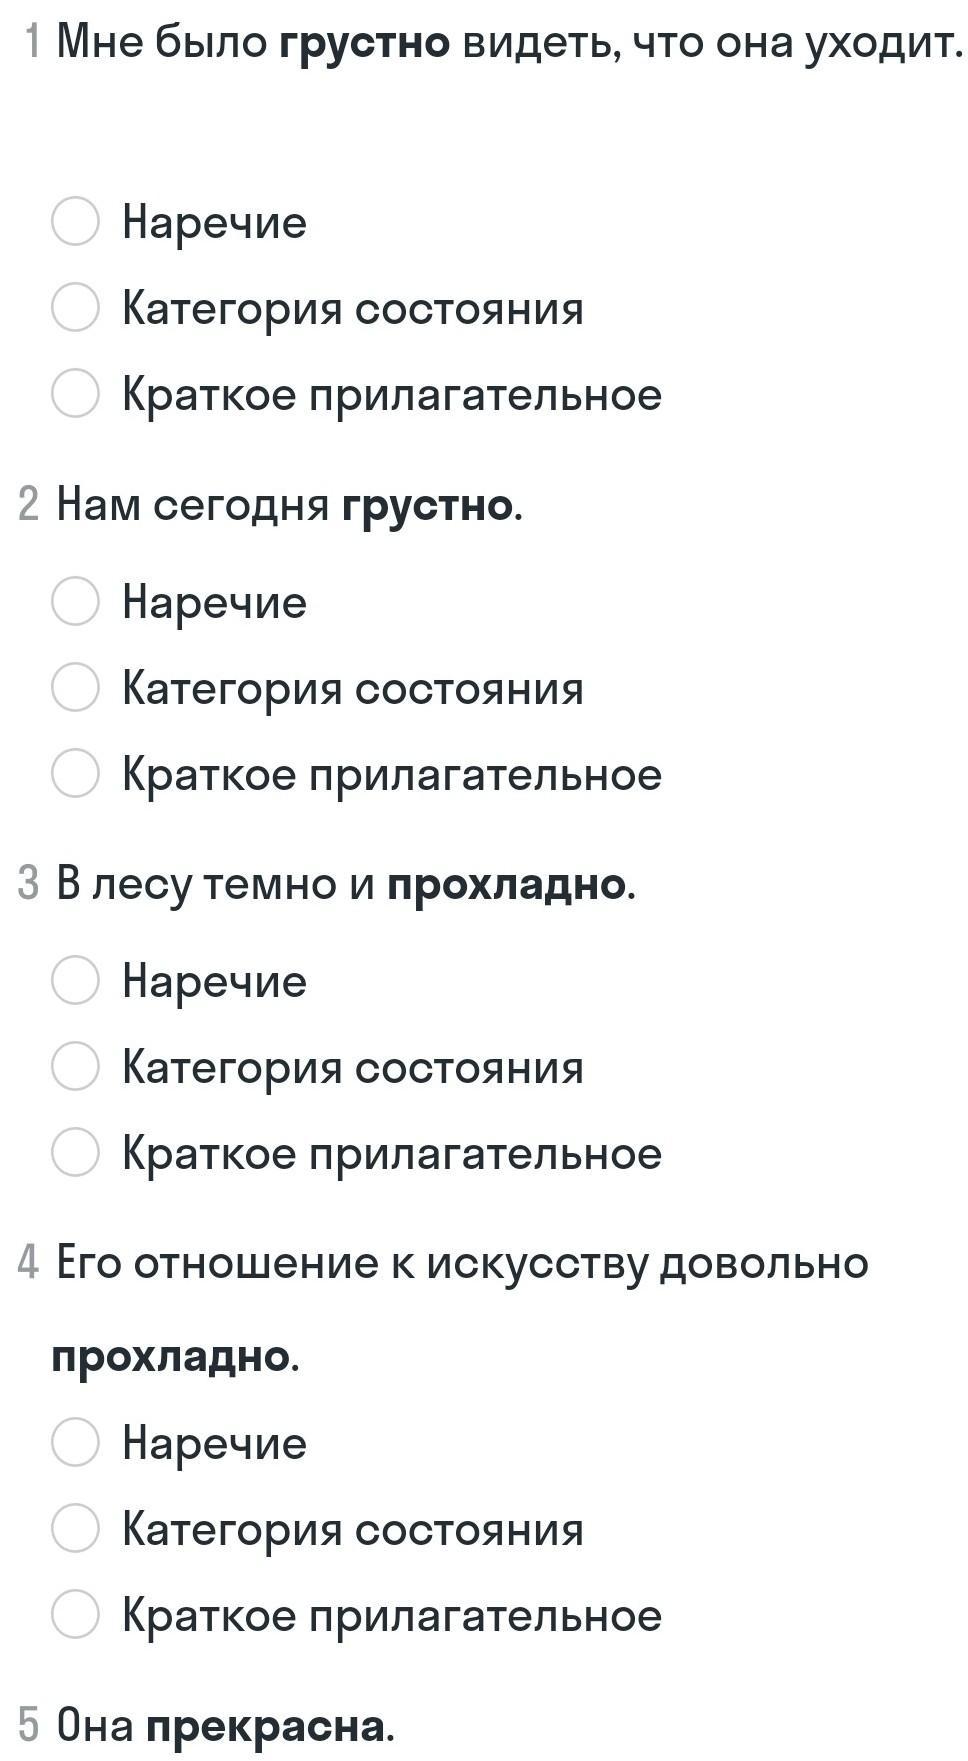Click the question number 3 marker
Image resolution: width=968 pixels, height=1761 pixels.
[29, 884]
